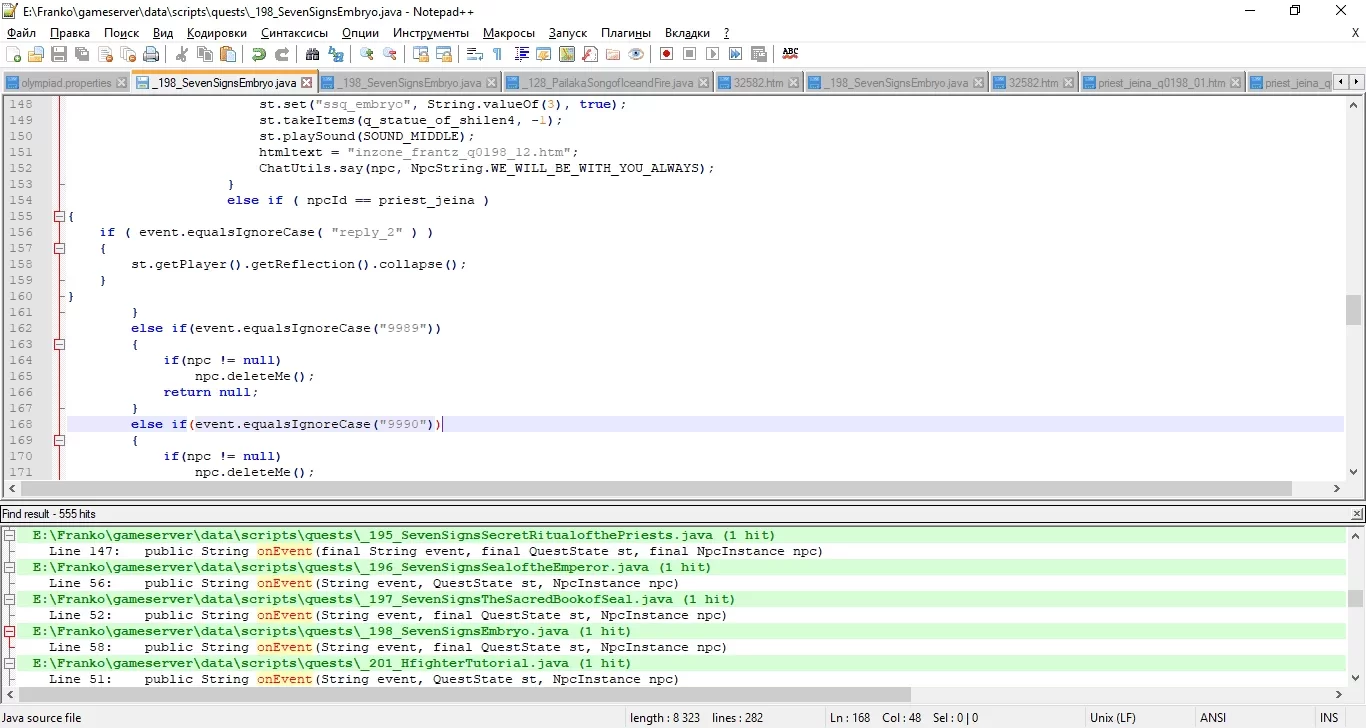Switch to priest_jeina_q0198_01.htm tab
The width and height of the screenshot is (1366, 728).
pos(1161,83)
